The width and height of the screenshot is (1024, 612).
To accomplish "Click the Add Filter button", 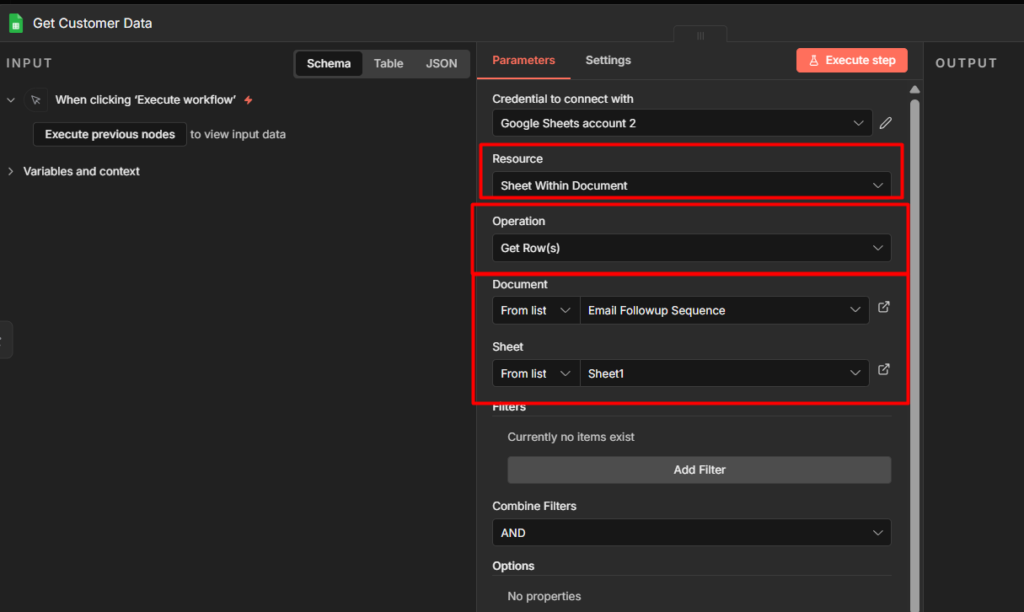I will coord(698,469).
